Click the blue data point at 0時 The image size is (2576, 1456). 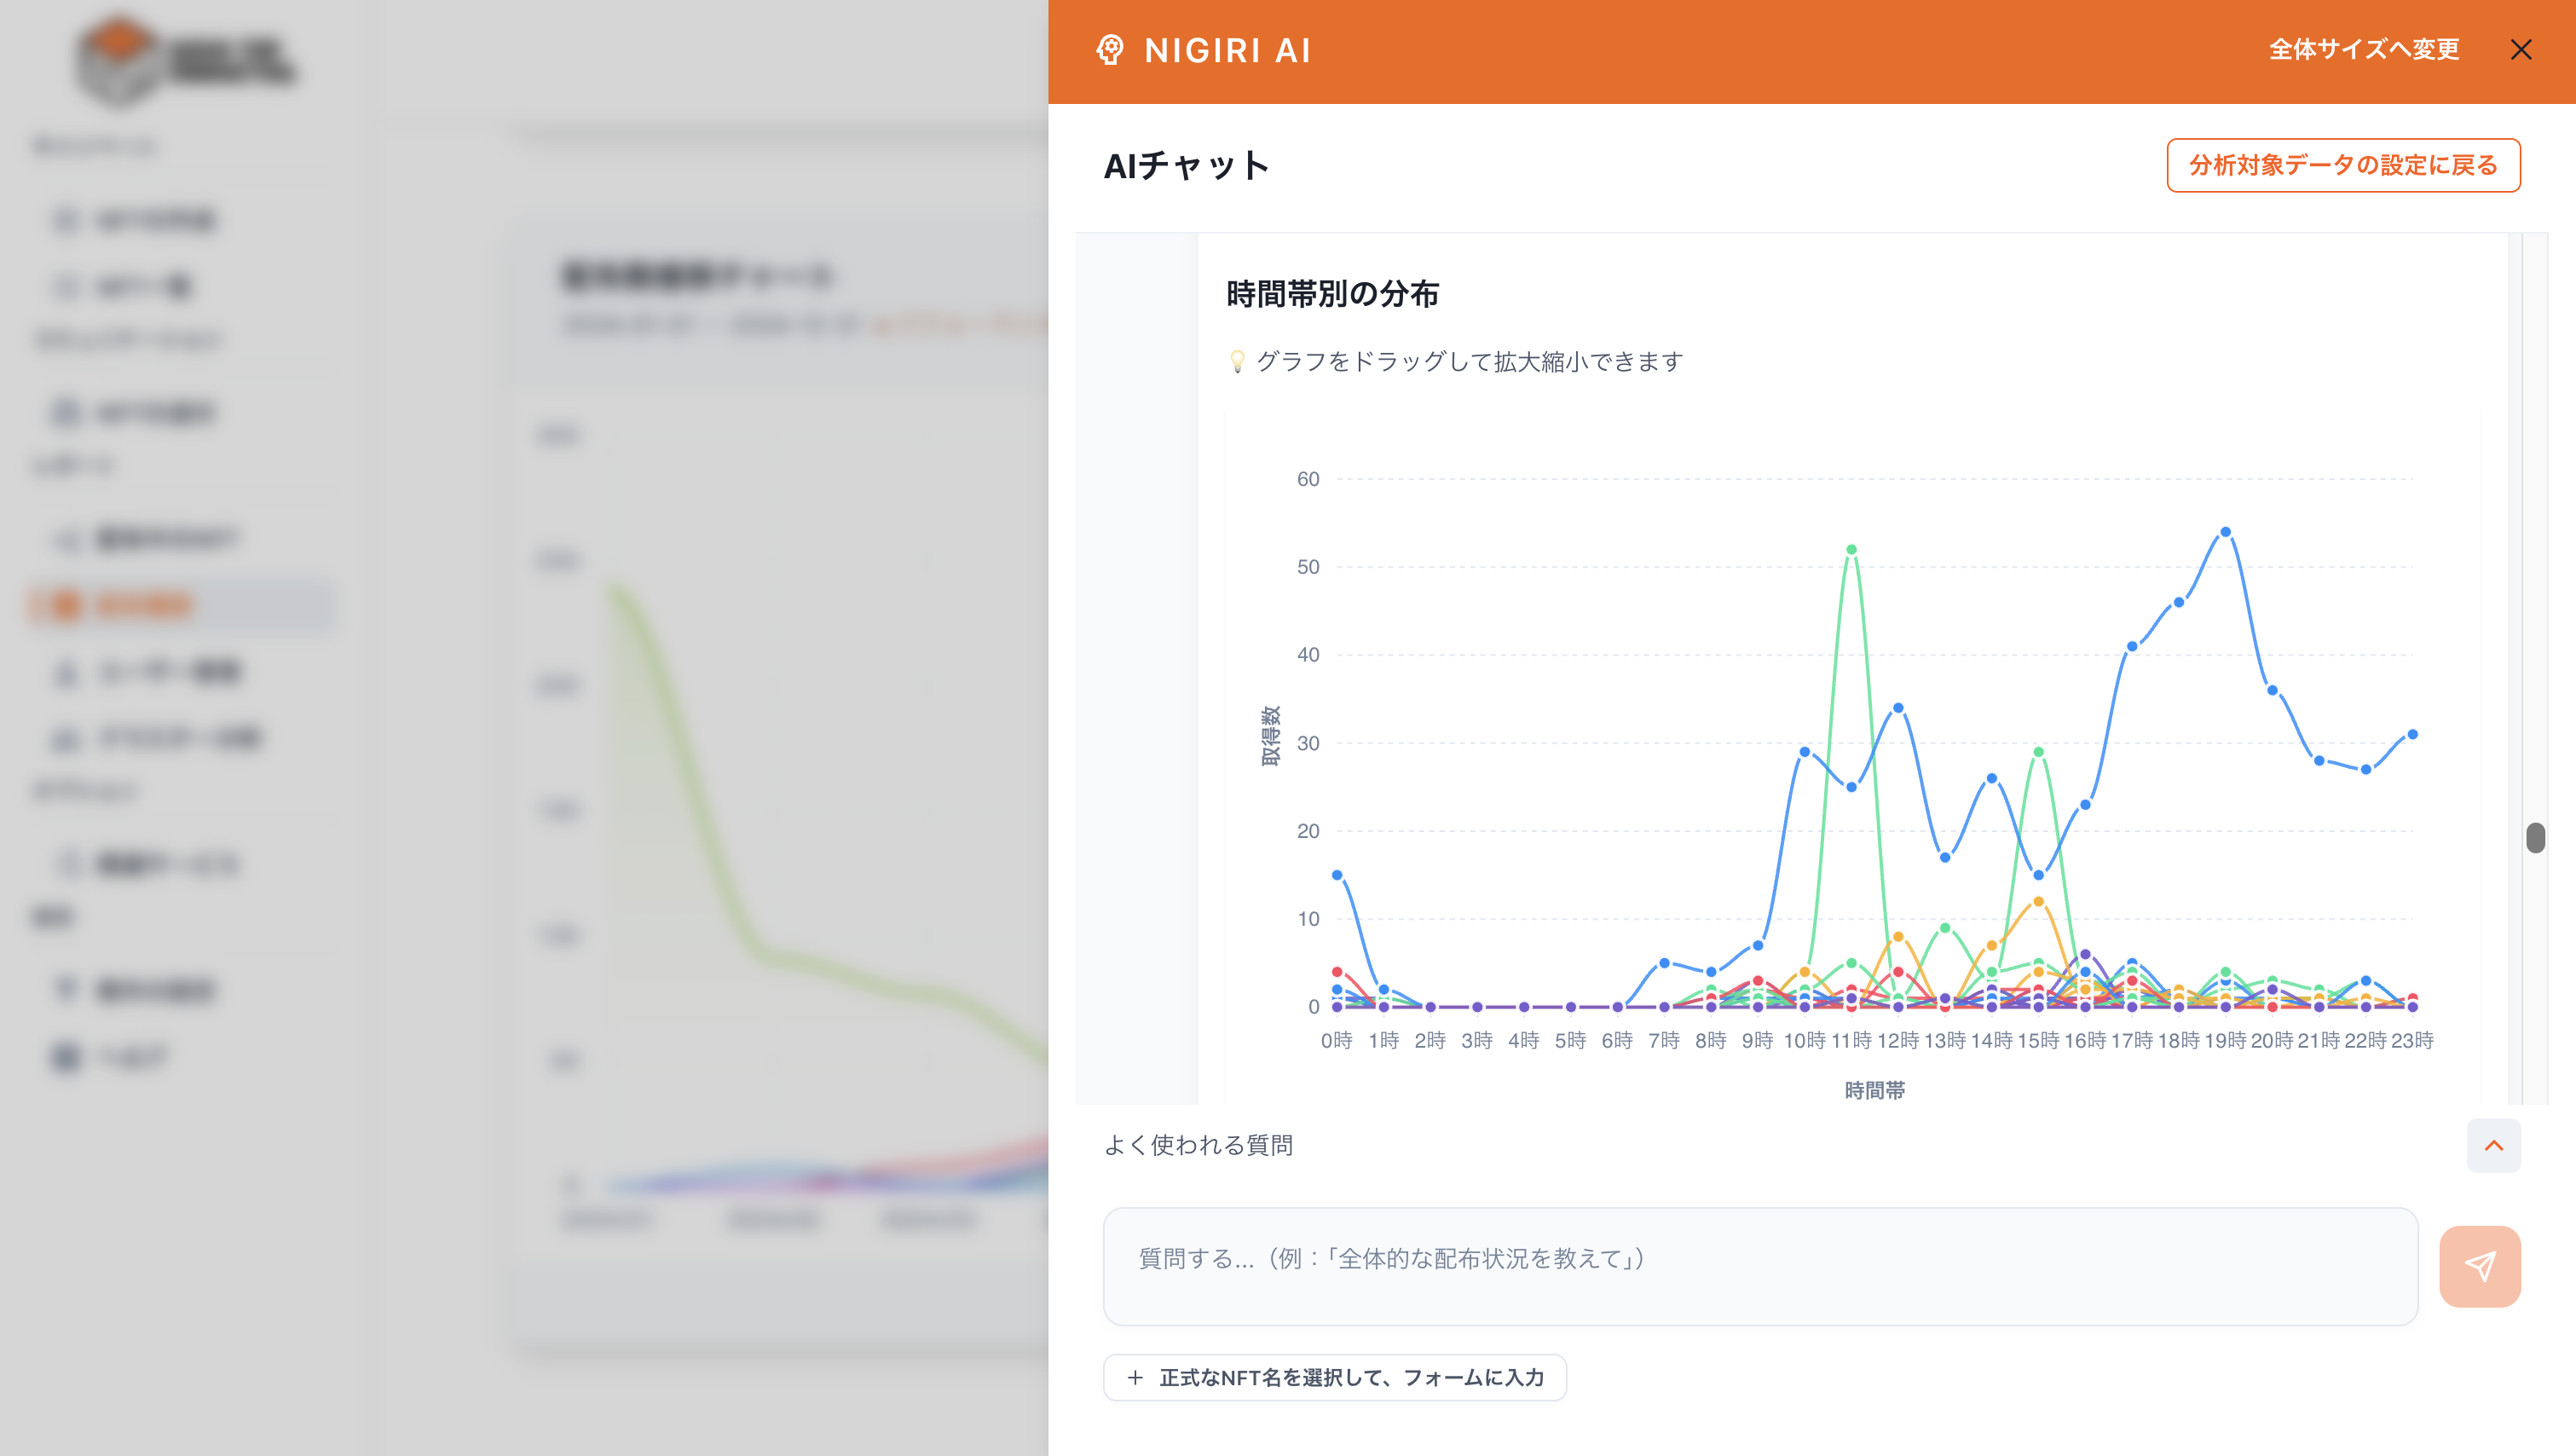click(x=1337, y=875)
